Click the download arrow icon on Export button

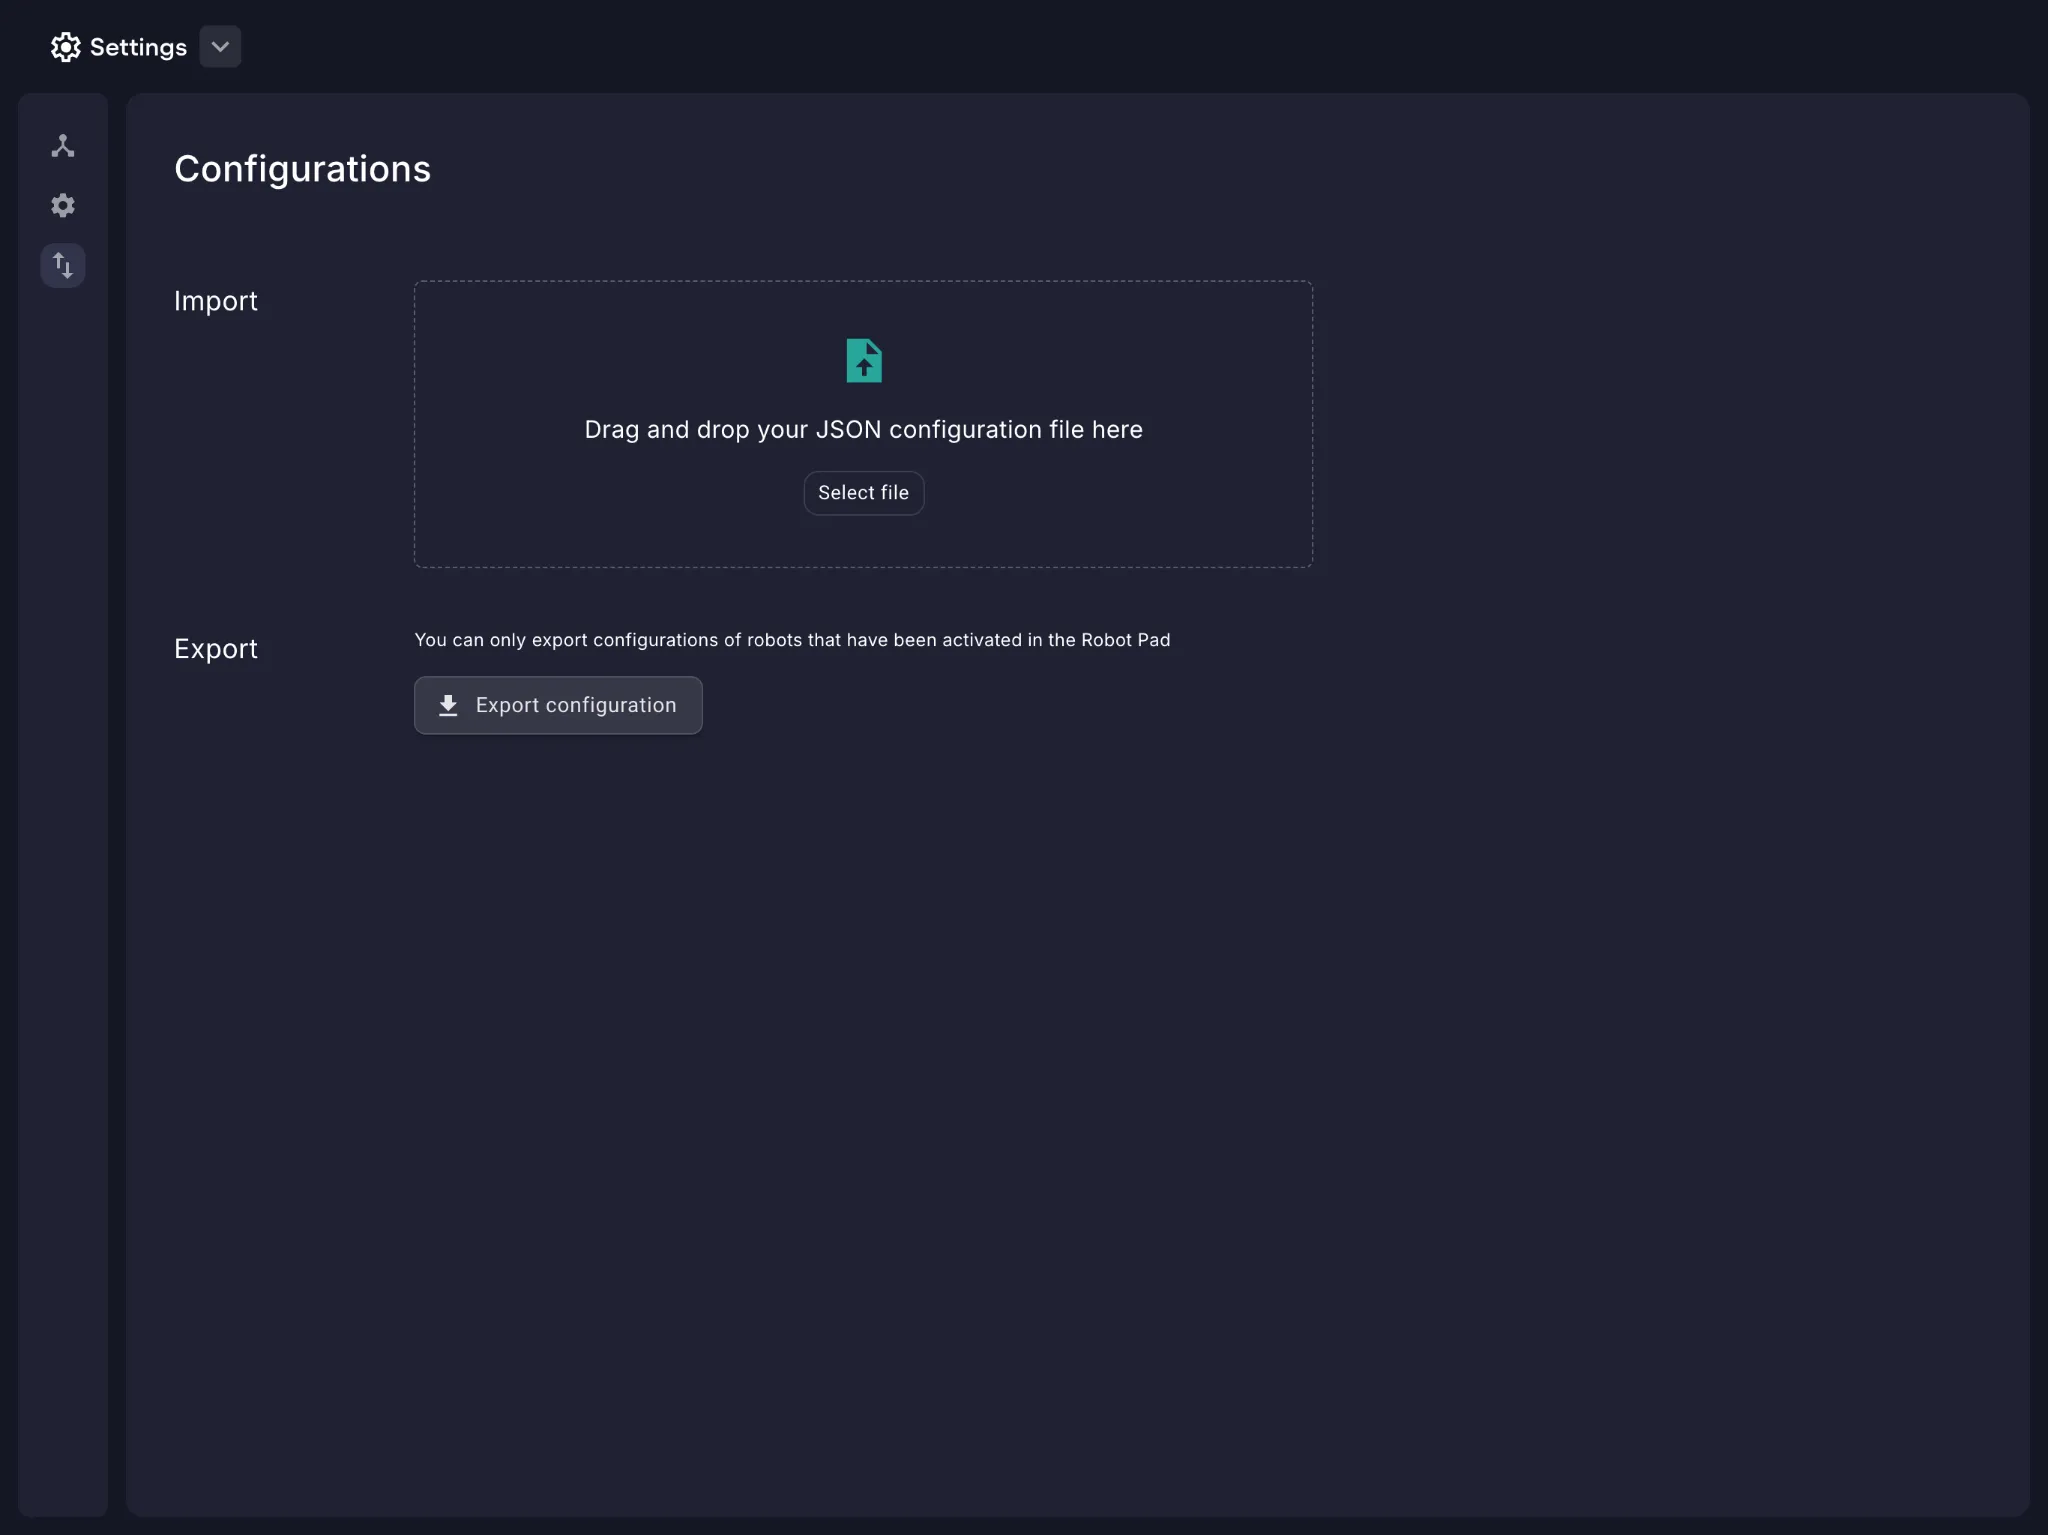tap(448, 706)
